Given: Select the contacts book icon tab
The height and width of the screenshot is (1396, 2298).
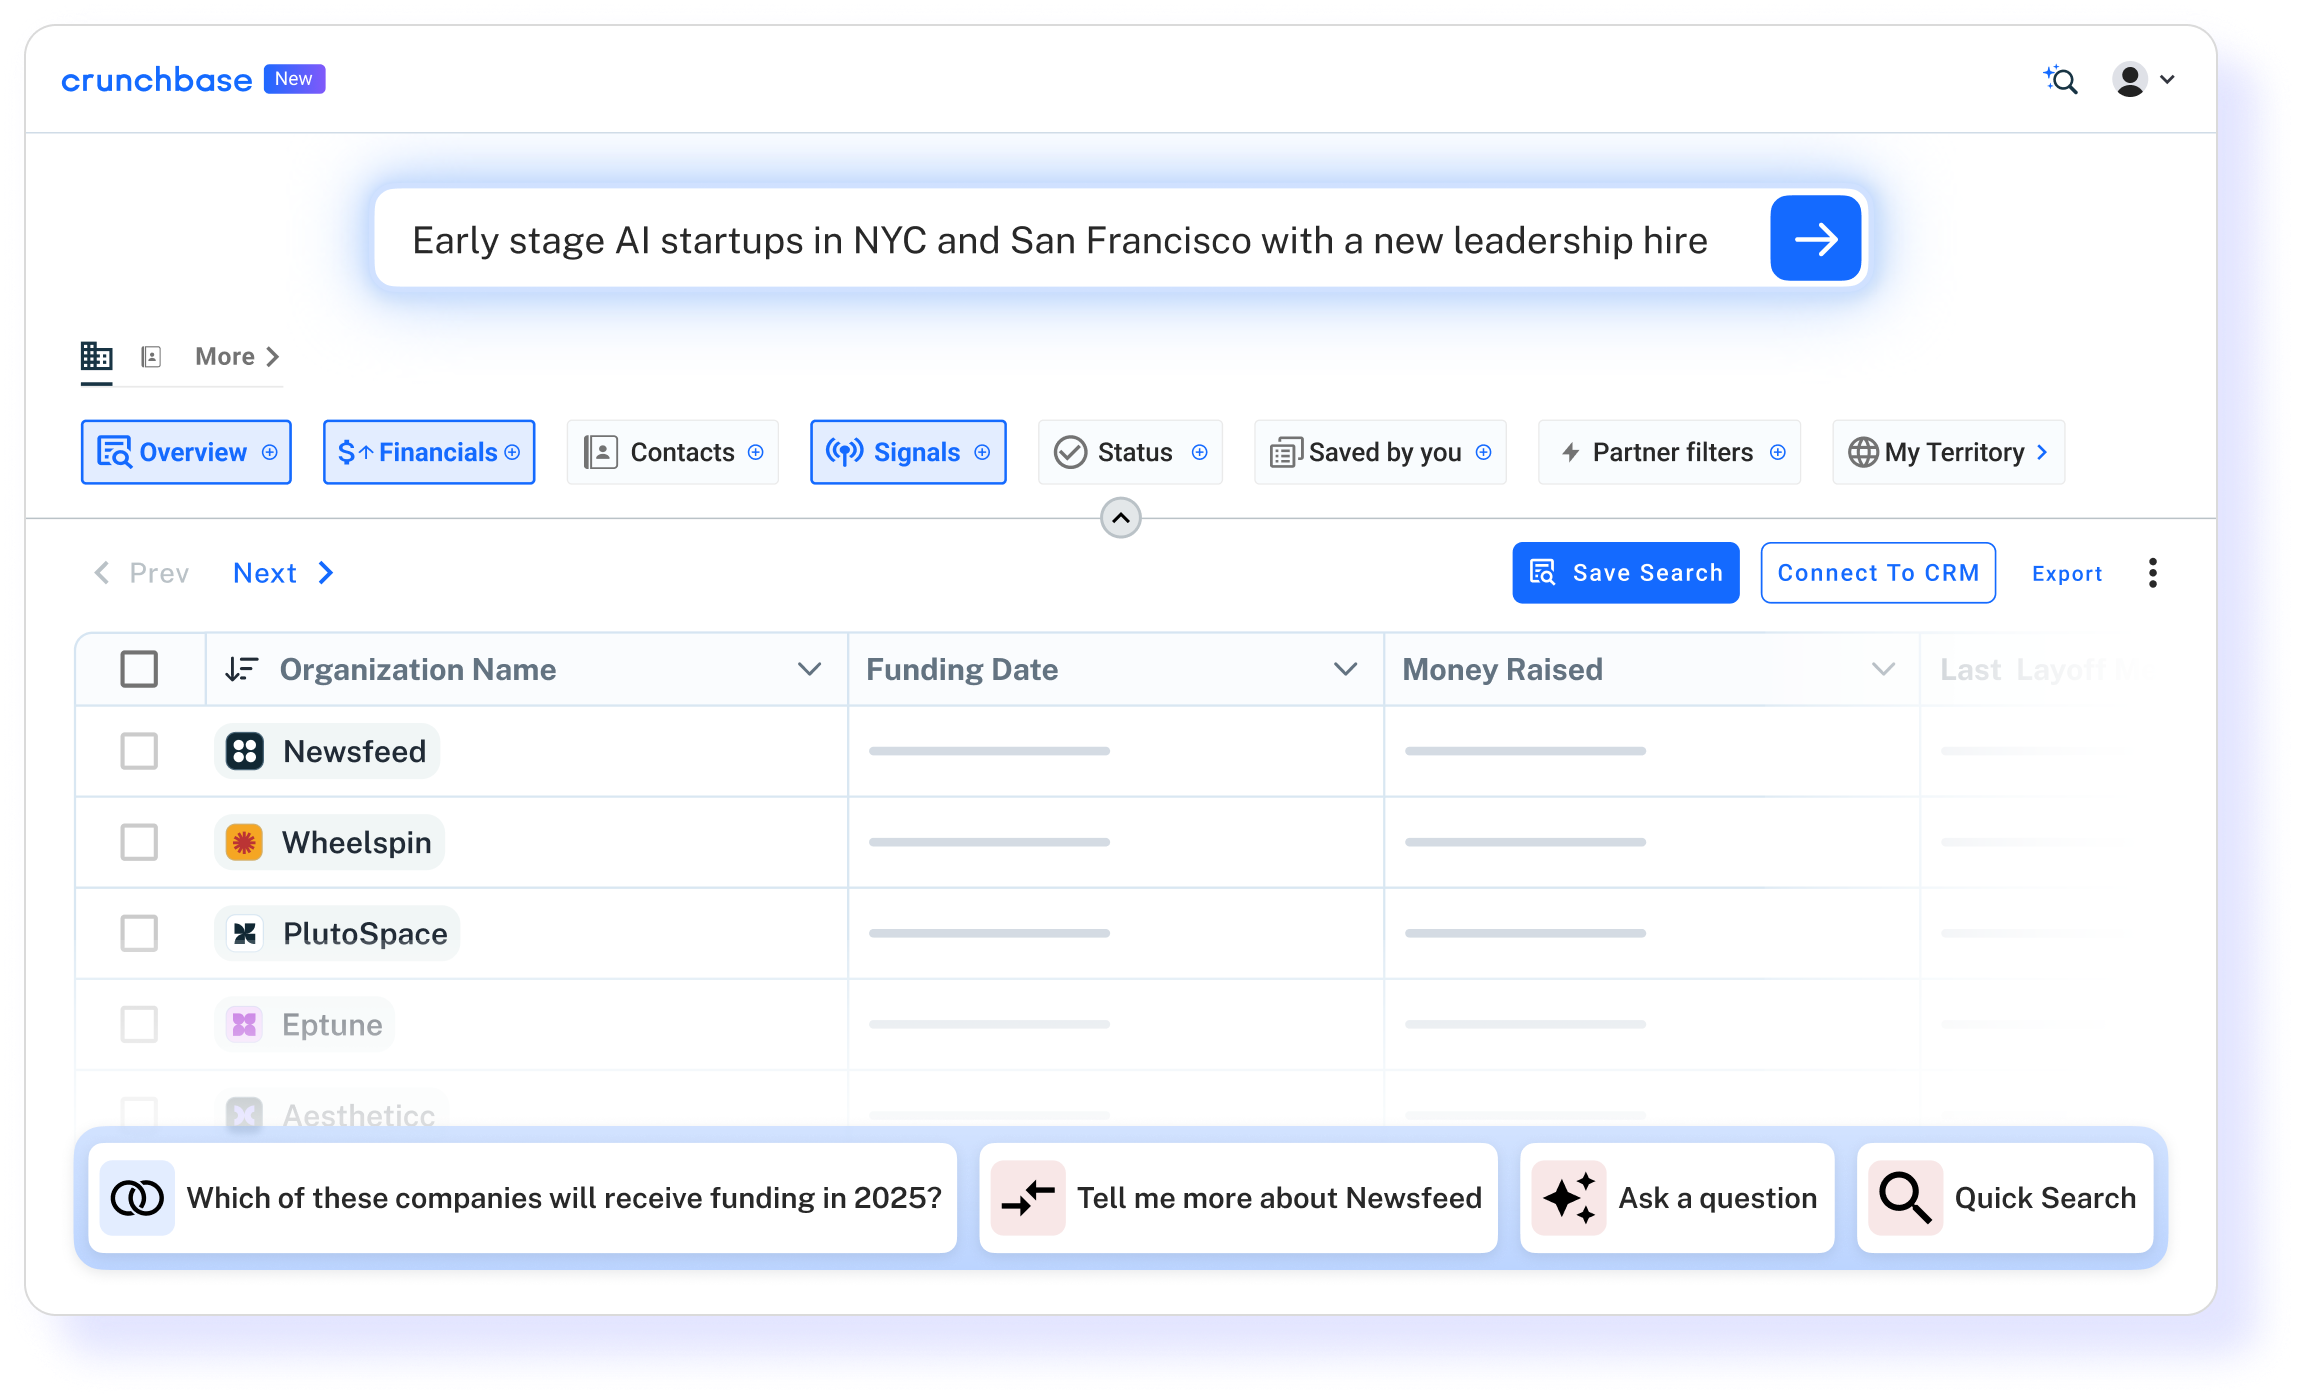Looking at the screenshot, I should (x=152, y=357).
